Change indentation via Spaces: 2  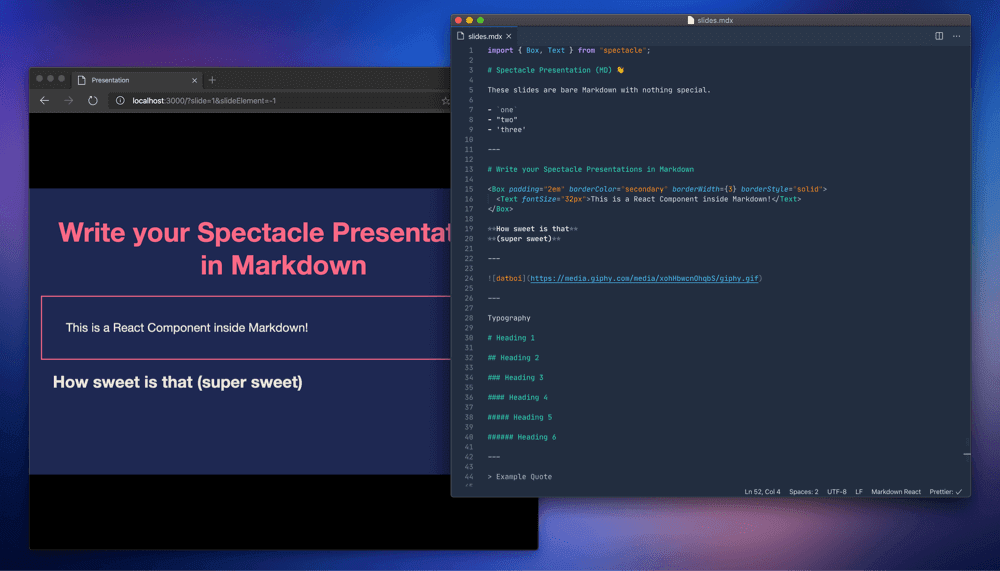coord(804,492)
